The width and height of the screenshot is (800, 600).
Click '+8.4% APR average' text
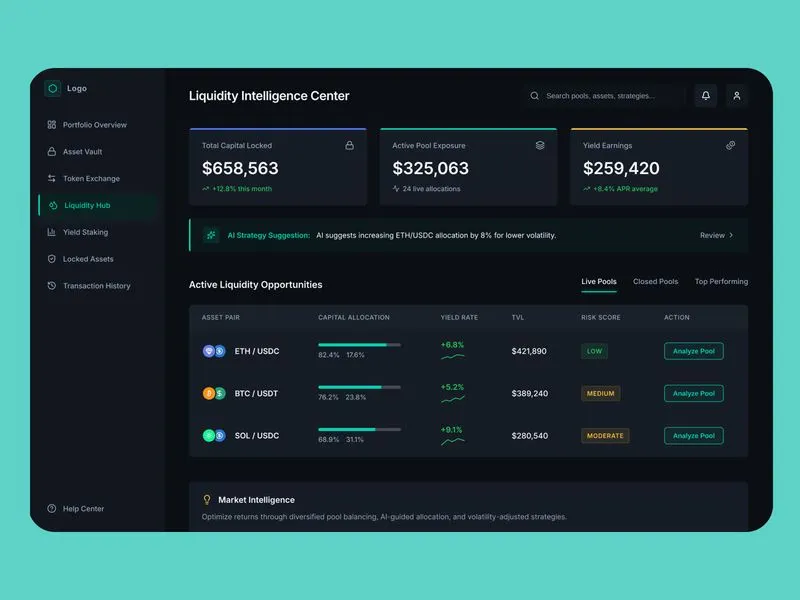coord(626,189)
